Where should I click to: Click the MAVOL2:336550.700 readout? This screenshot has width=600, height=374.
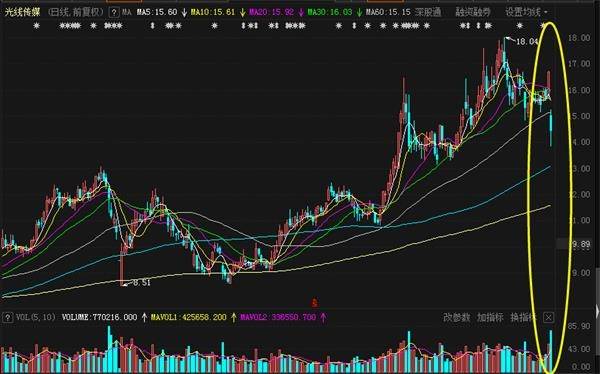(x=278, y=317)
